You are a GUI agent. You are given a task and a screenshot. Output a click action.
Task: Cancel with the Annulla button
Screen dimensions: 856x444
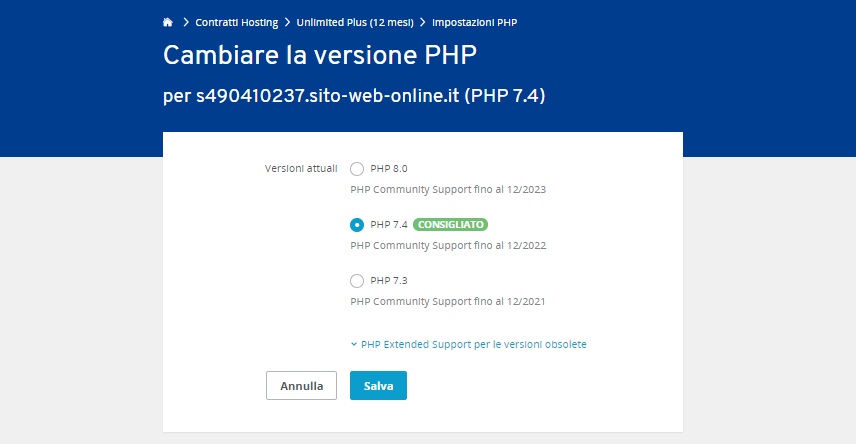301,385
